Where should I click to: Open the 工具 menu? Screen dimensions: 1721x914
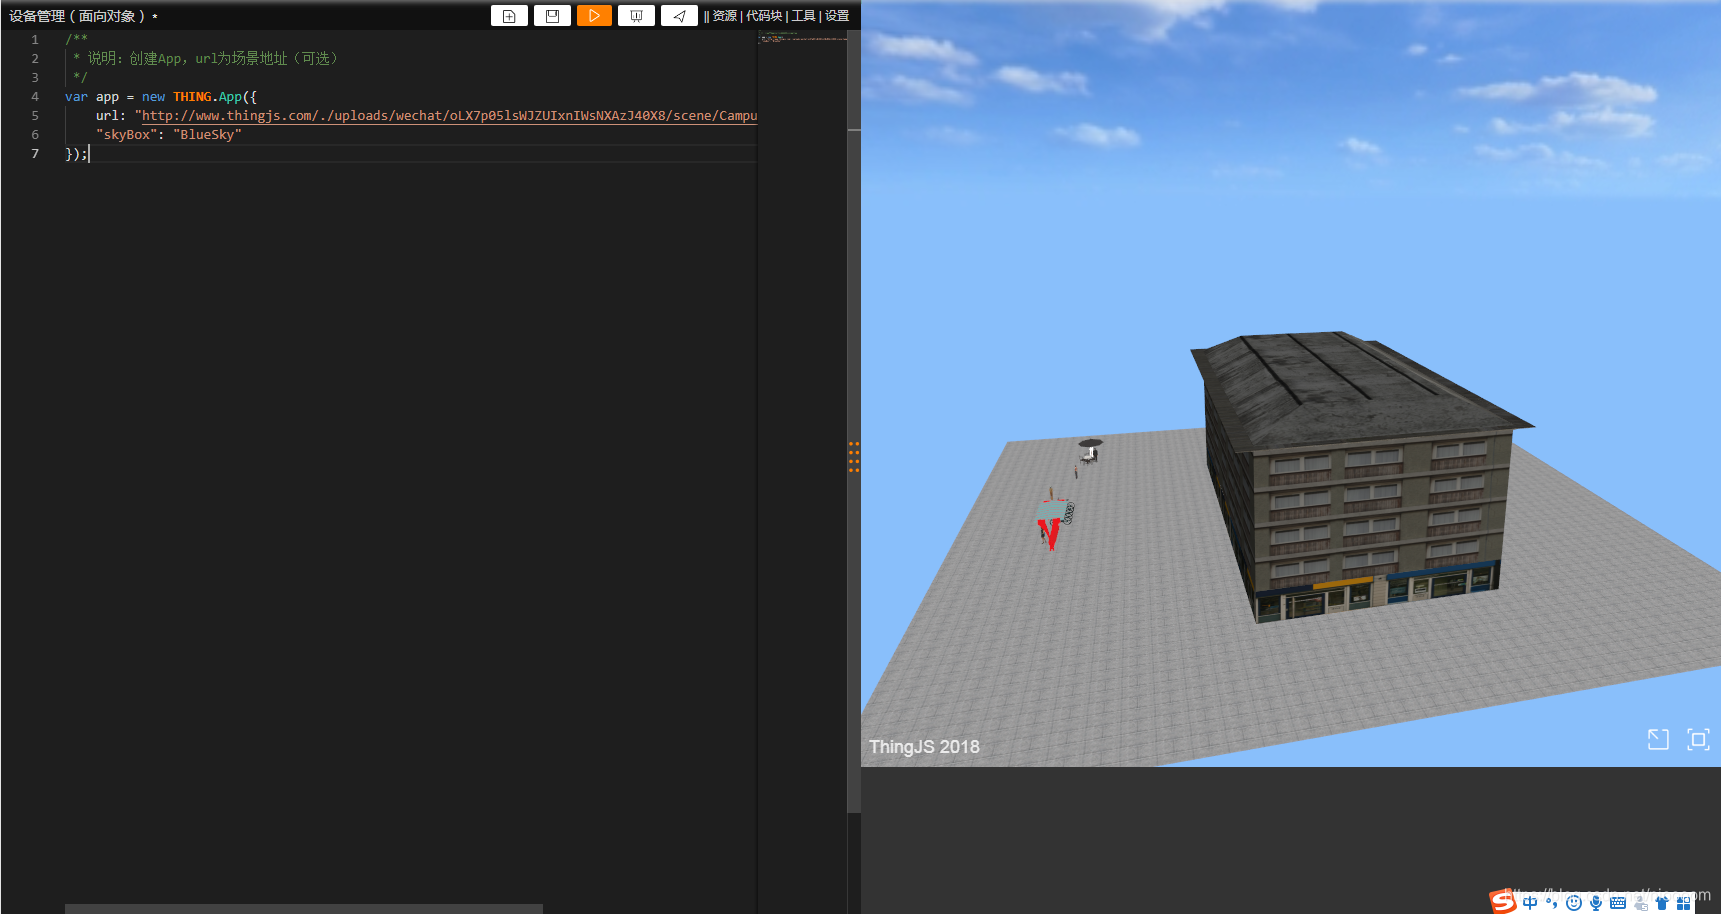pos(803,16)
